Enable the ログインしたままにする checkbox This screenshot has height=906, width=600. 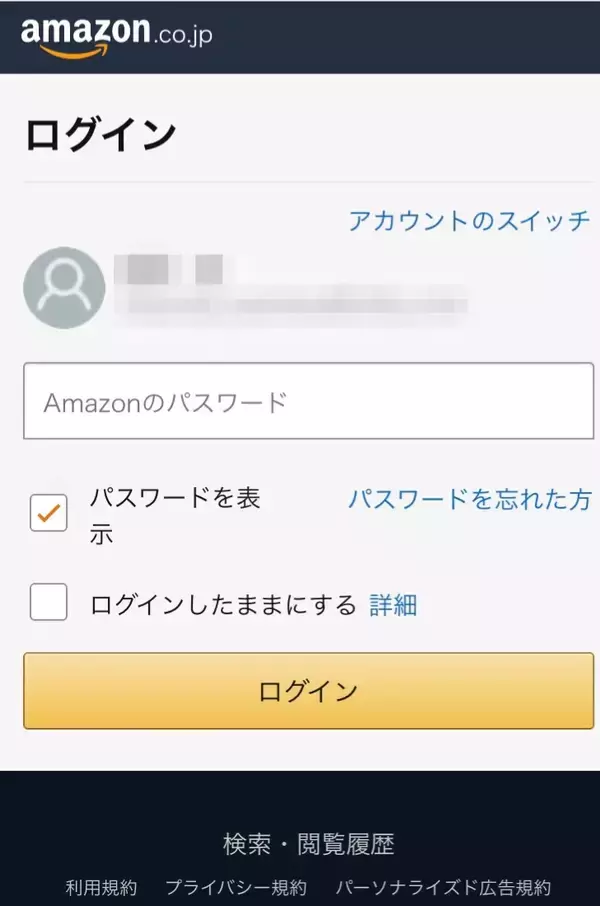click(49, 603)
